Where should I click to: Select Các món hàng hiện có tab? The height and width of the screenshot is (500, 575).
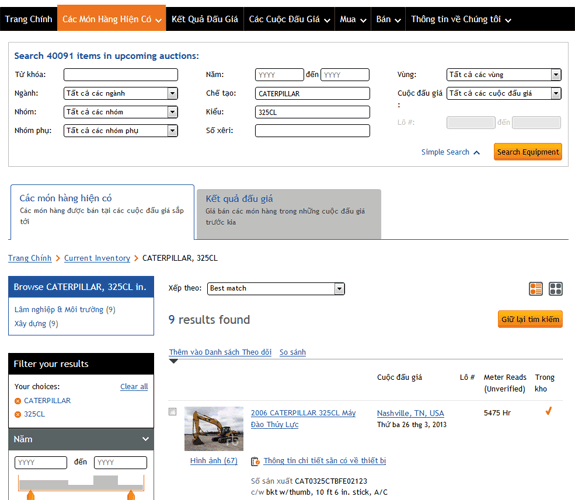coord(102,212)
